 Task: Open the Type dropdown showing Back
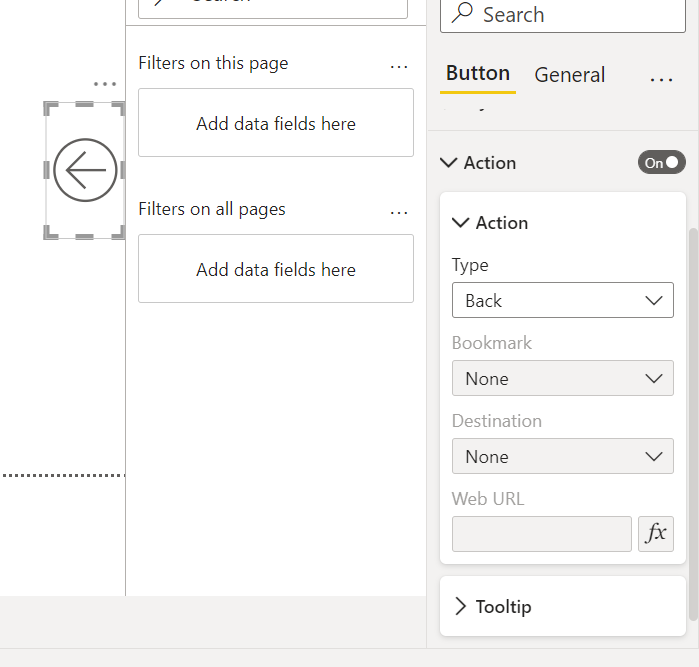tap(563, 300)
